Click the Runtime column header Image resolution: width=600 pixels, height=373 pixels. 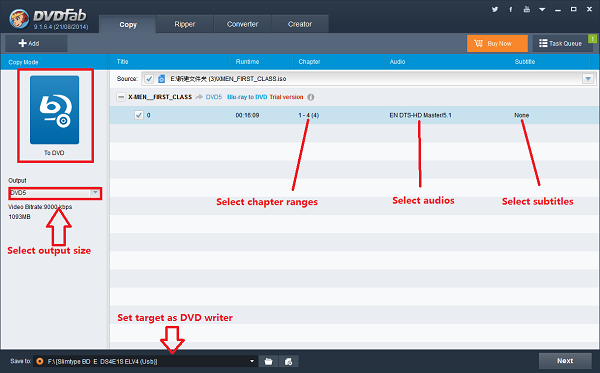click(x=247, y=62)
